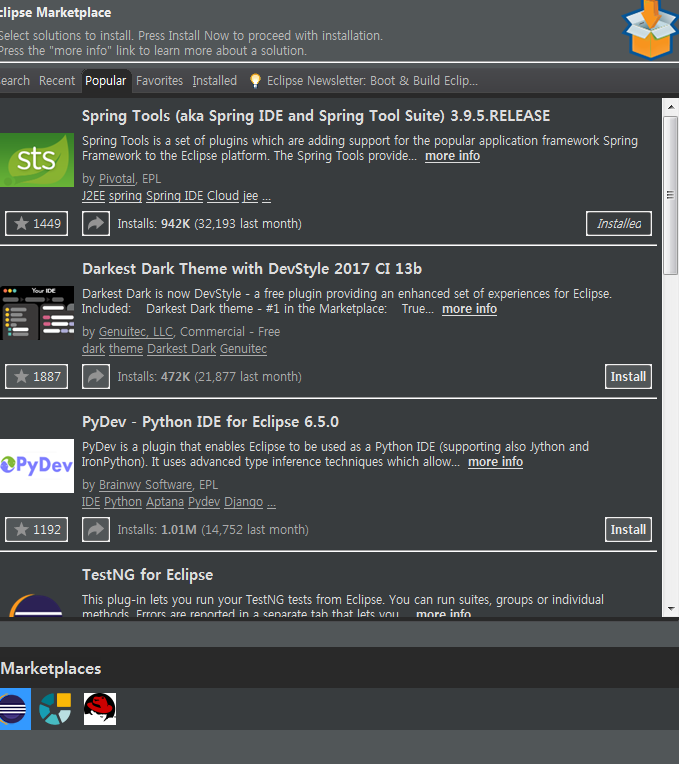Choose the teal and yellow marketplace icon

(55, 709)
